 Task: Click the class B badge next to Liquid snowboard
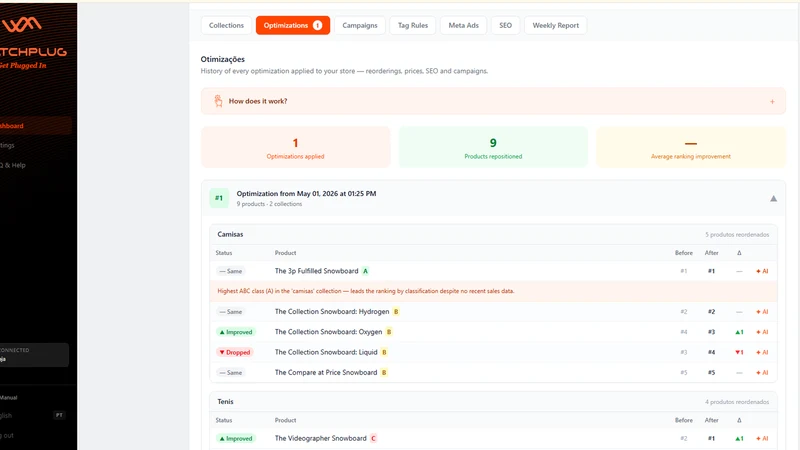click(x=384, y=353)
